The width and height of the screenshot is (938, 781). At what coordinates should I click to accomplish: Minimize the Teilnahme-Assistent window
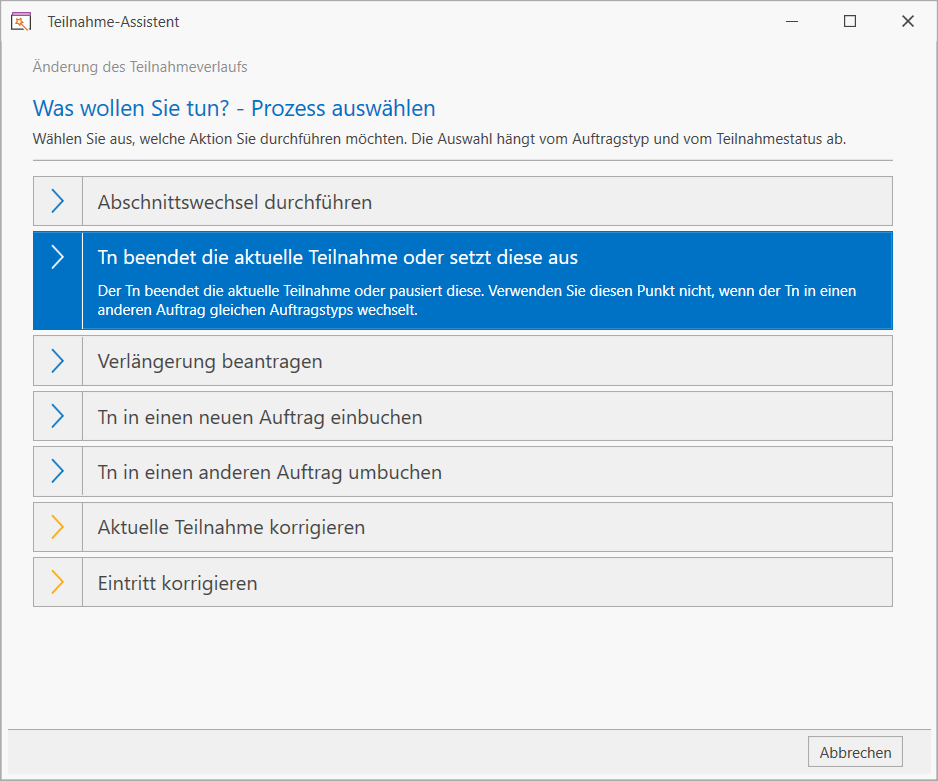click(792, 22)
